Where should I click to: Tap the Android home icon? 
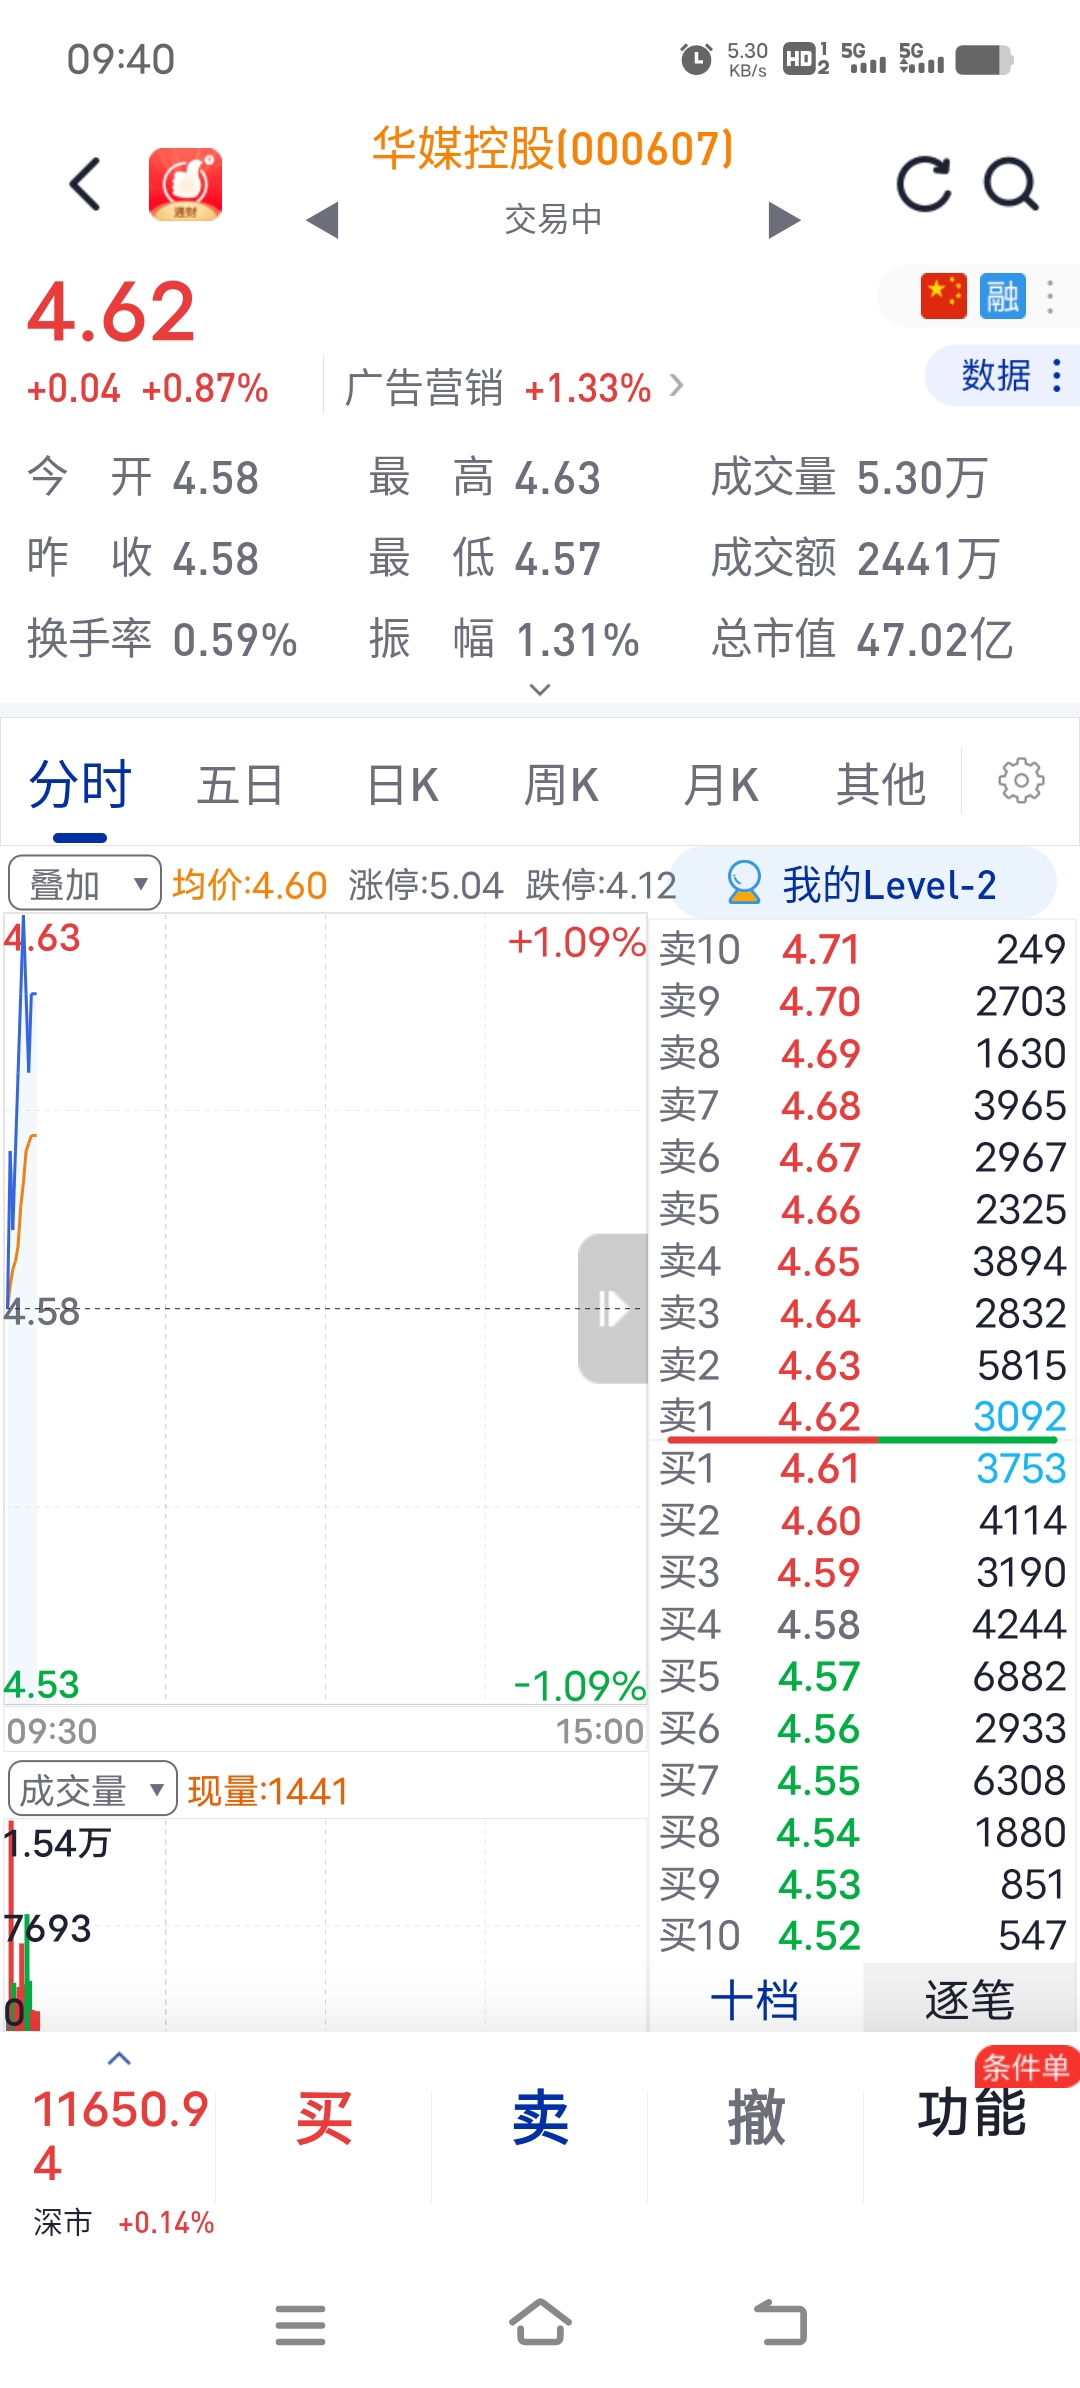pyautogui.click(x=540, y=2322)
